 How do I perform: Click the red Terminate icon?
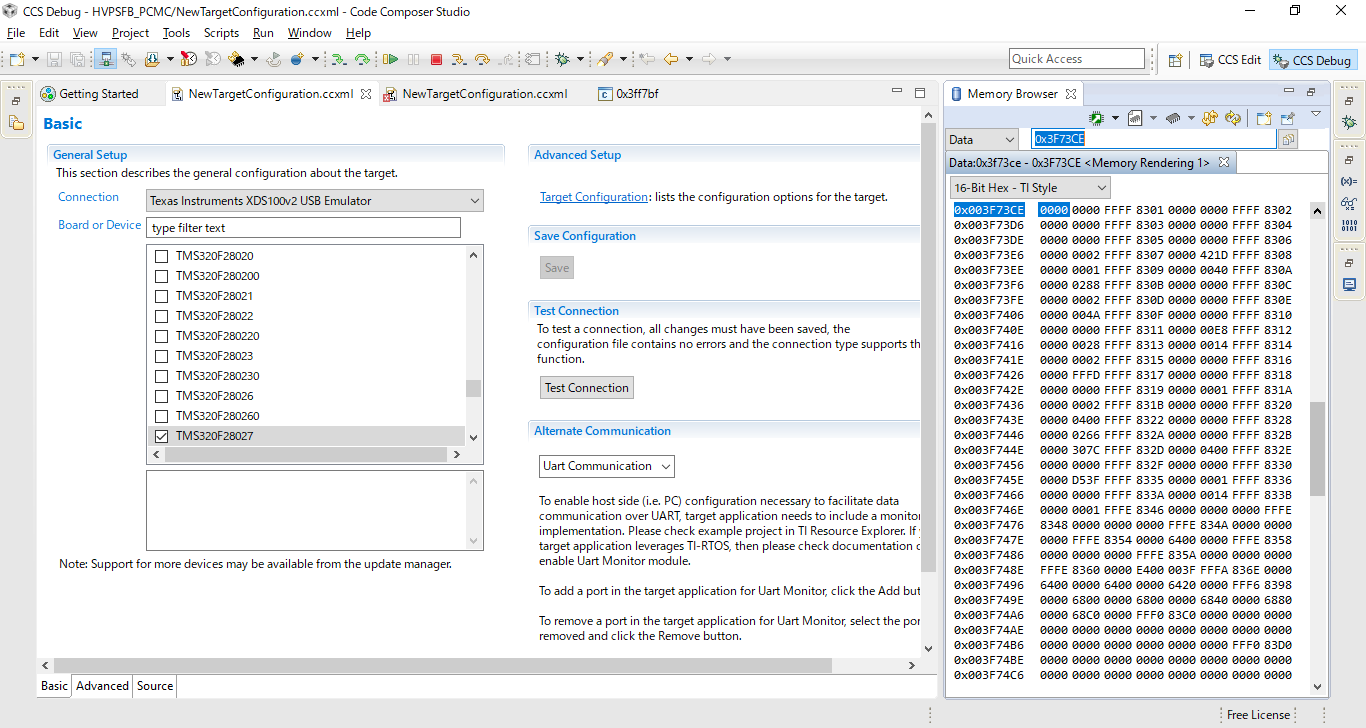[x=436, y=59]
